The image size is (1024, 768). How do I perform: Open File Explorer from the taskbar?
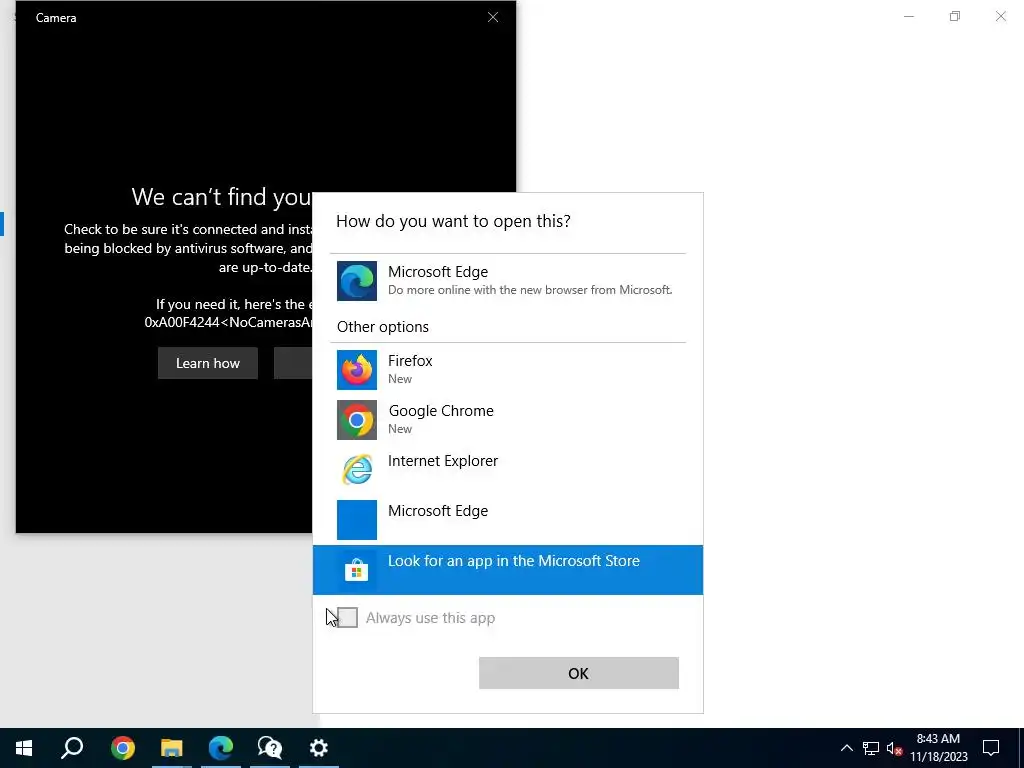tap(171, 748)
